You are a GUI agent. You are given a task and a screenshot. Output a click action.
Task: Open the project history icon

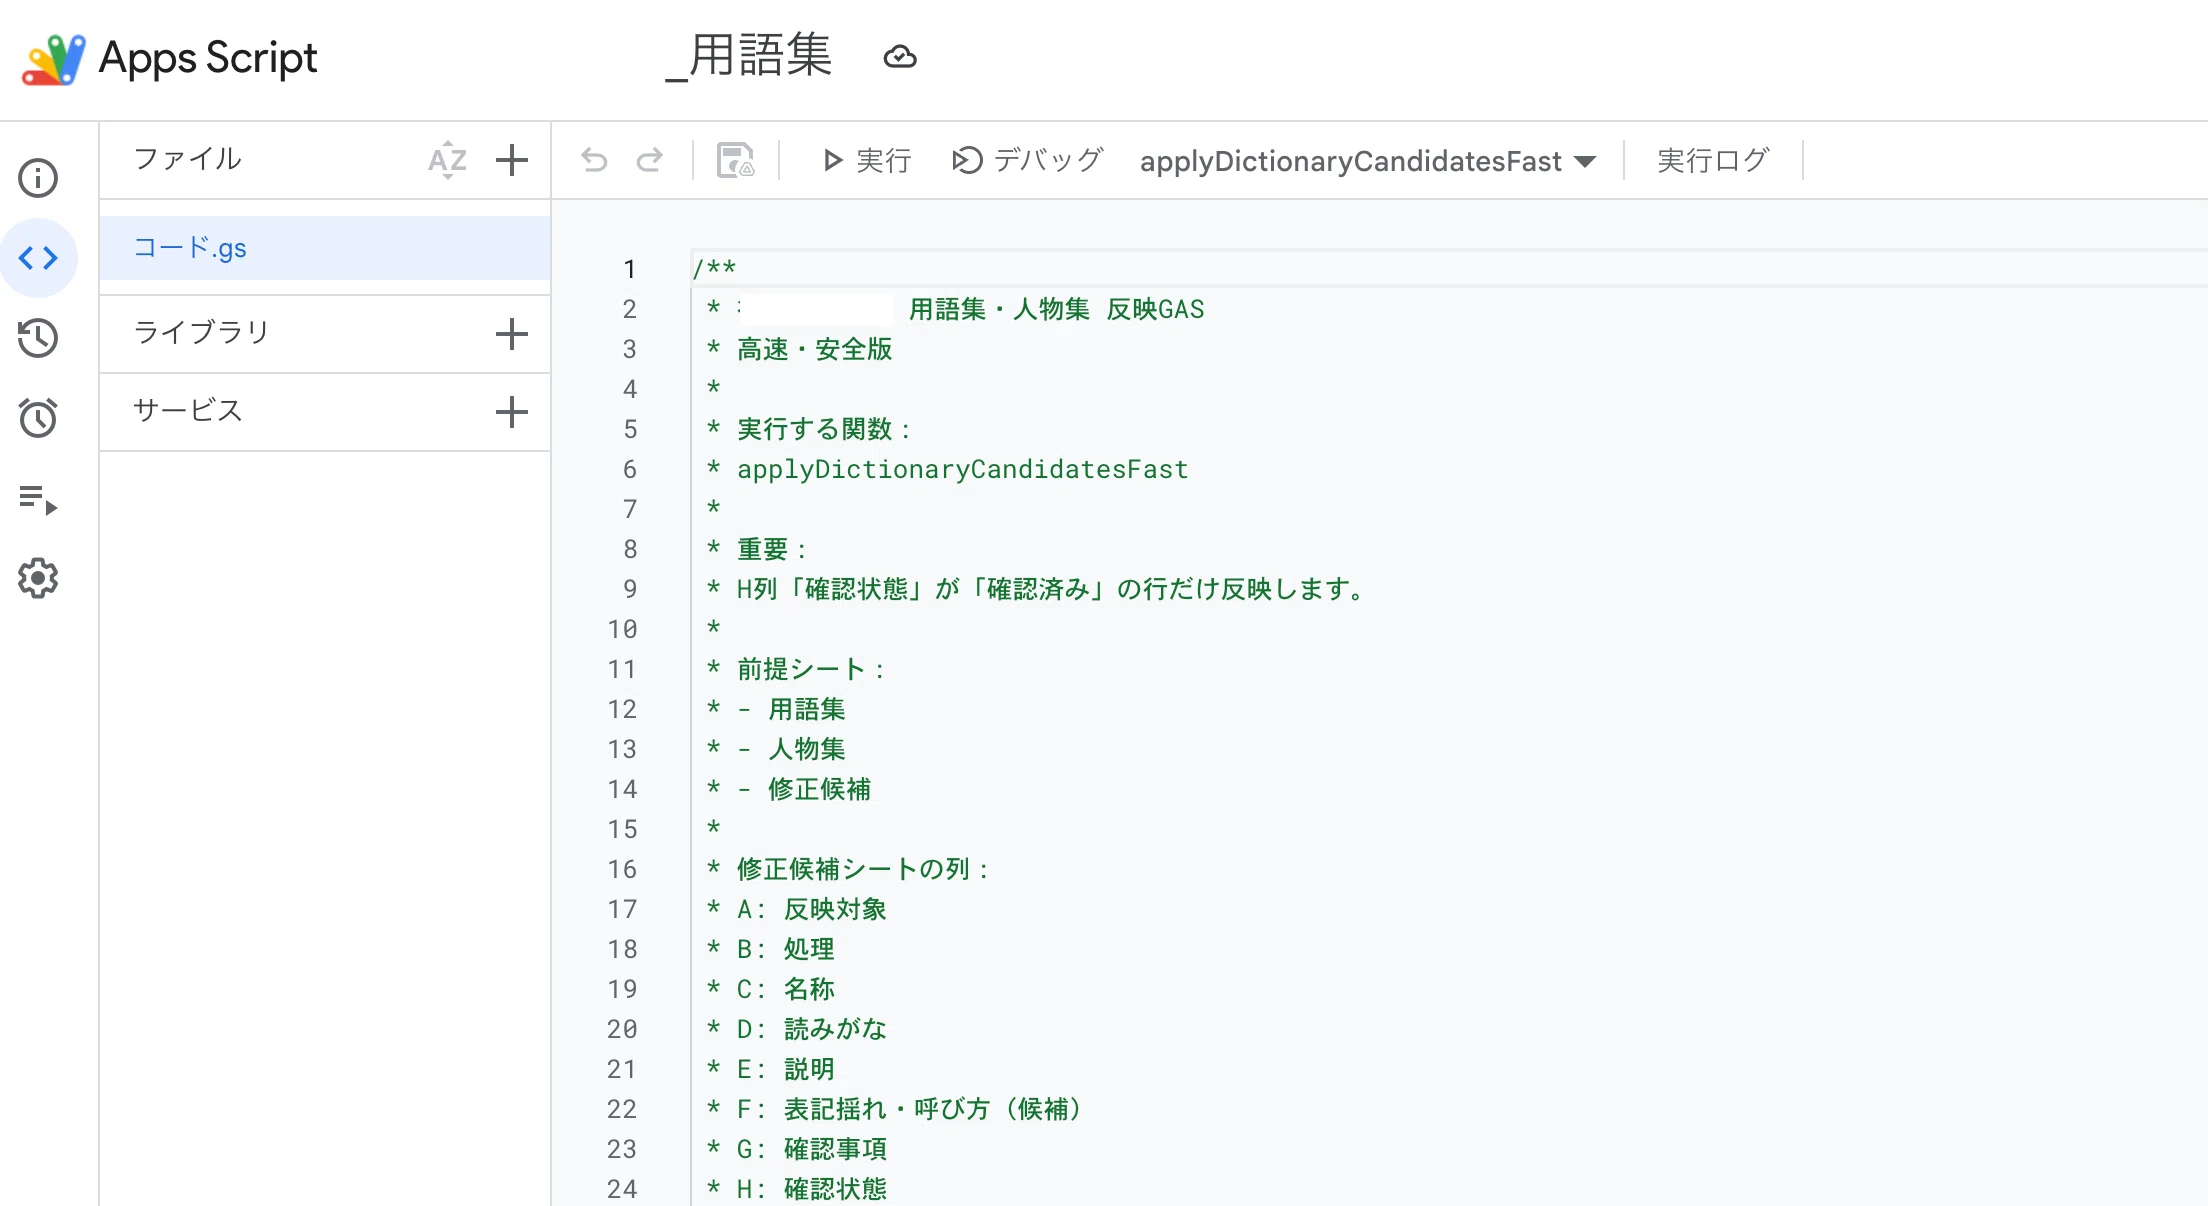click(38, 338)
